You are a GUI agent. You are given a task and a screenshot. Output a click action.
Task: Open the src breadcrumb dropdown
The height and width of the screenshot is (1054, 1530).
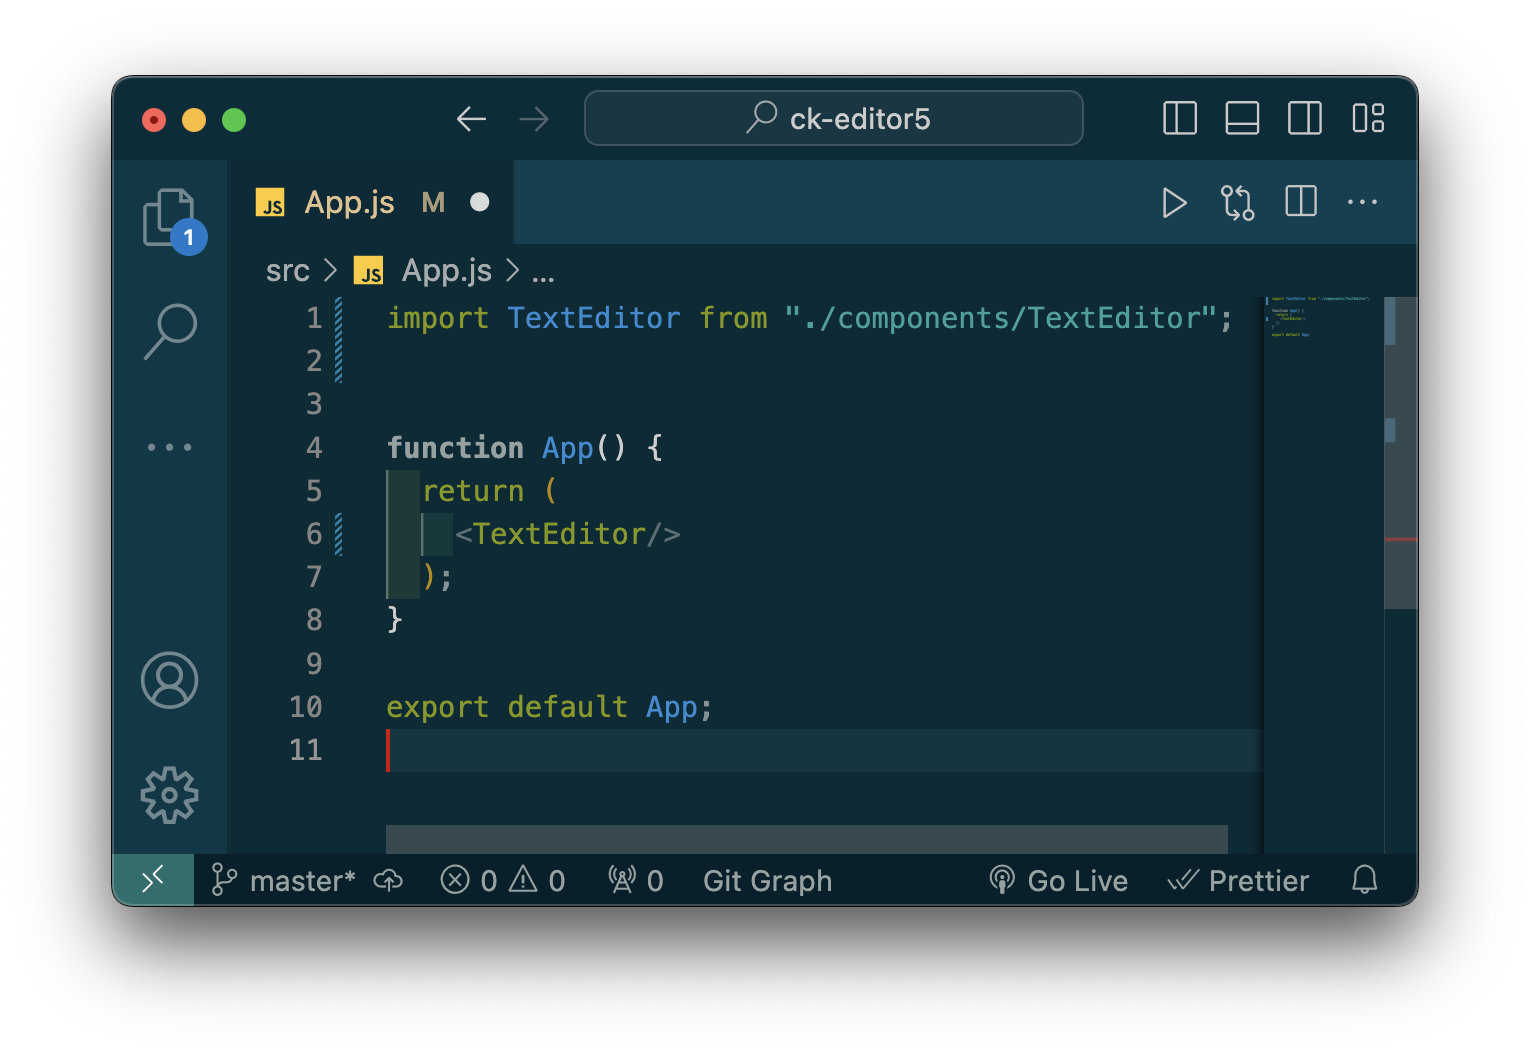(287, 270)
